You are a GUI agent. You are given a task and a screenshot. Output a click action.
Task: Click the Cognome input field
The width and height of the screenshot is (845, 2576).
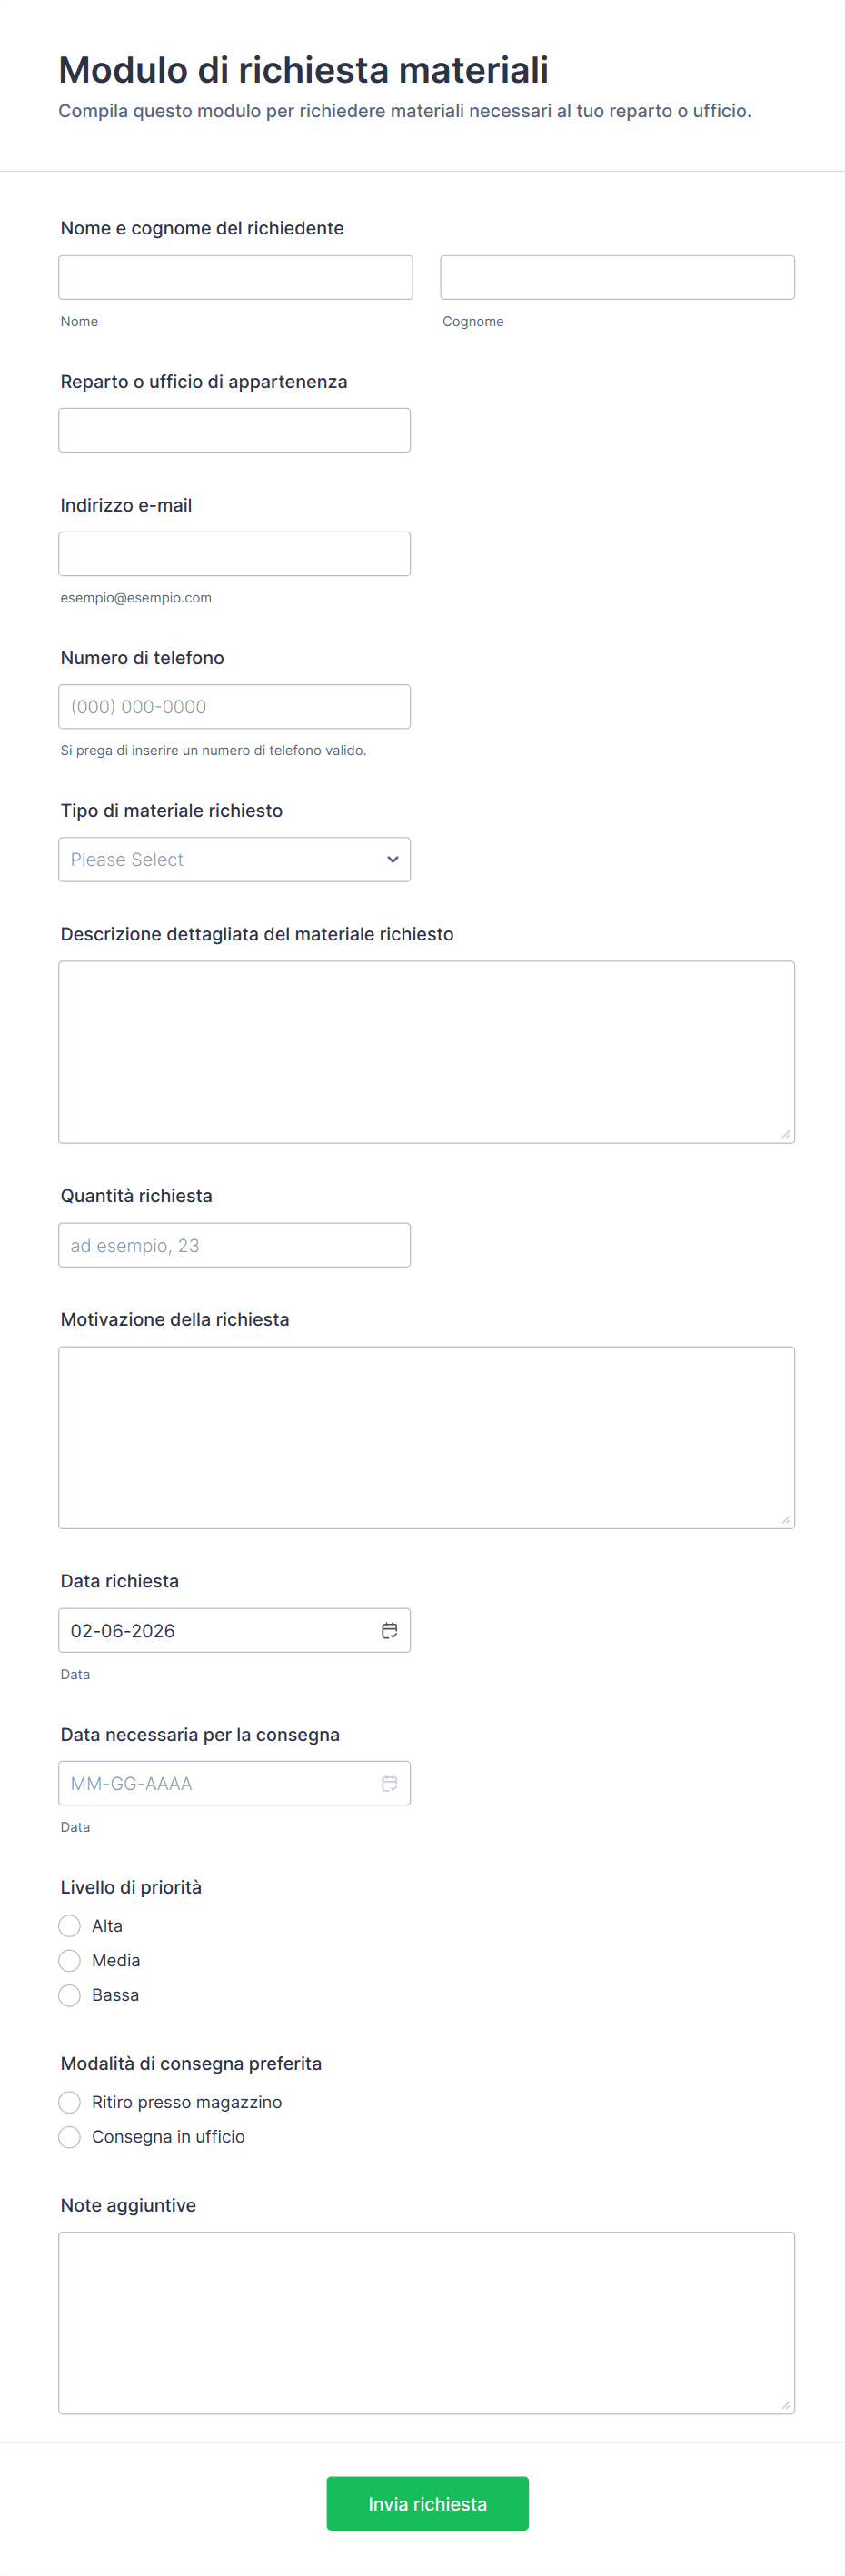click(617, 277)
